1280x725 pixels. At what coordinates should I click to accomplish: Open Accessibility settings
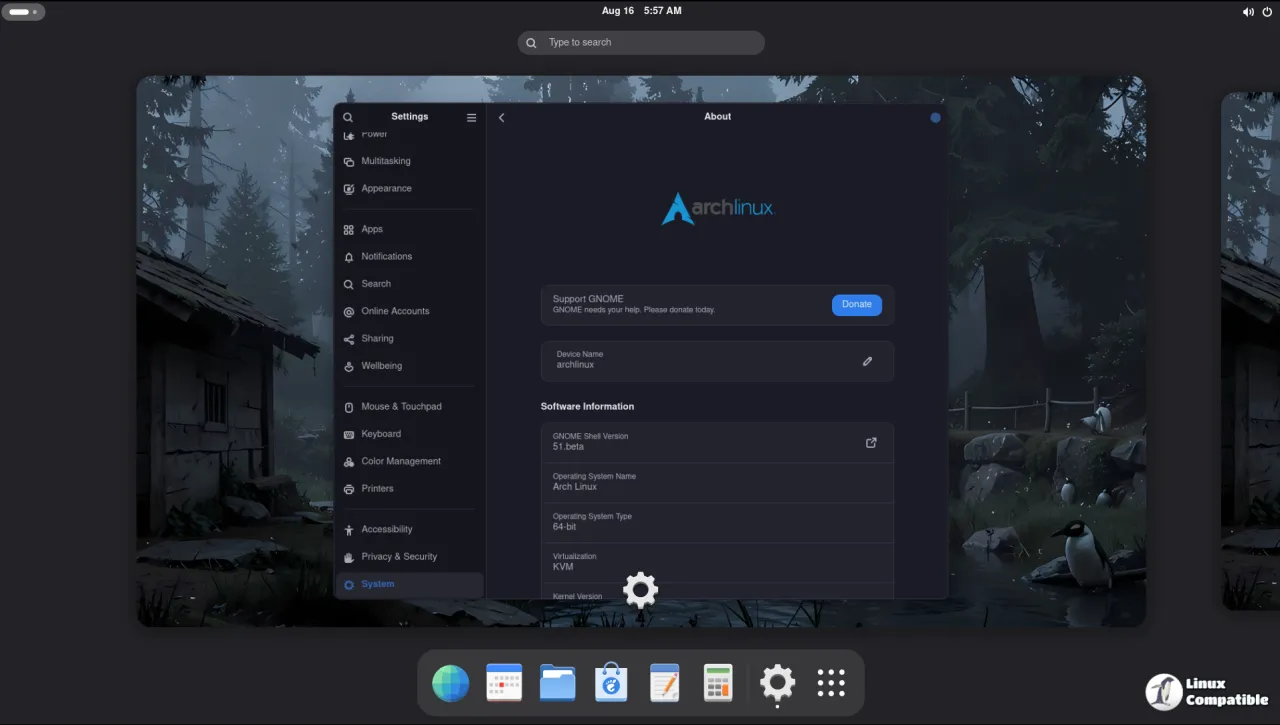click(x=408, y=529)
